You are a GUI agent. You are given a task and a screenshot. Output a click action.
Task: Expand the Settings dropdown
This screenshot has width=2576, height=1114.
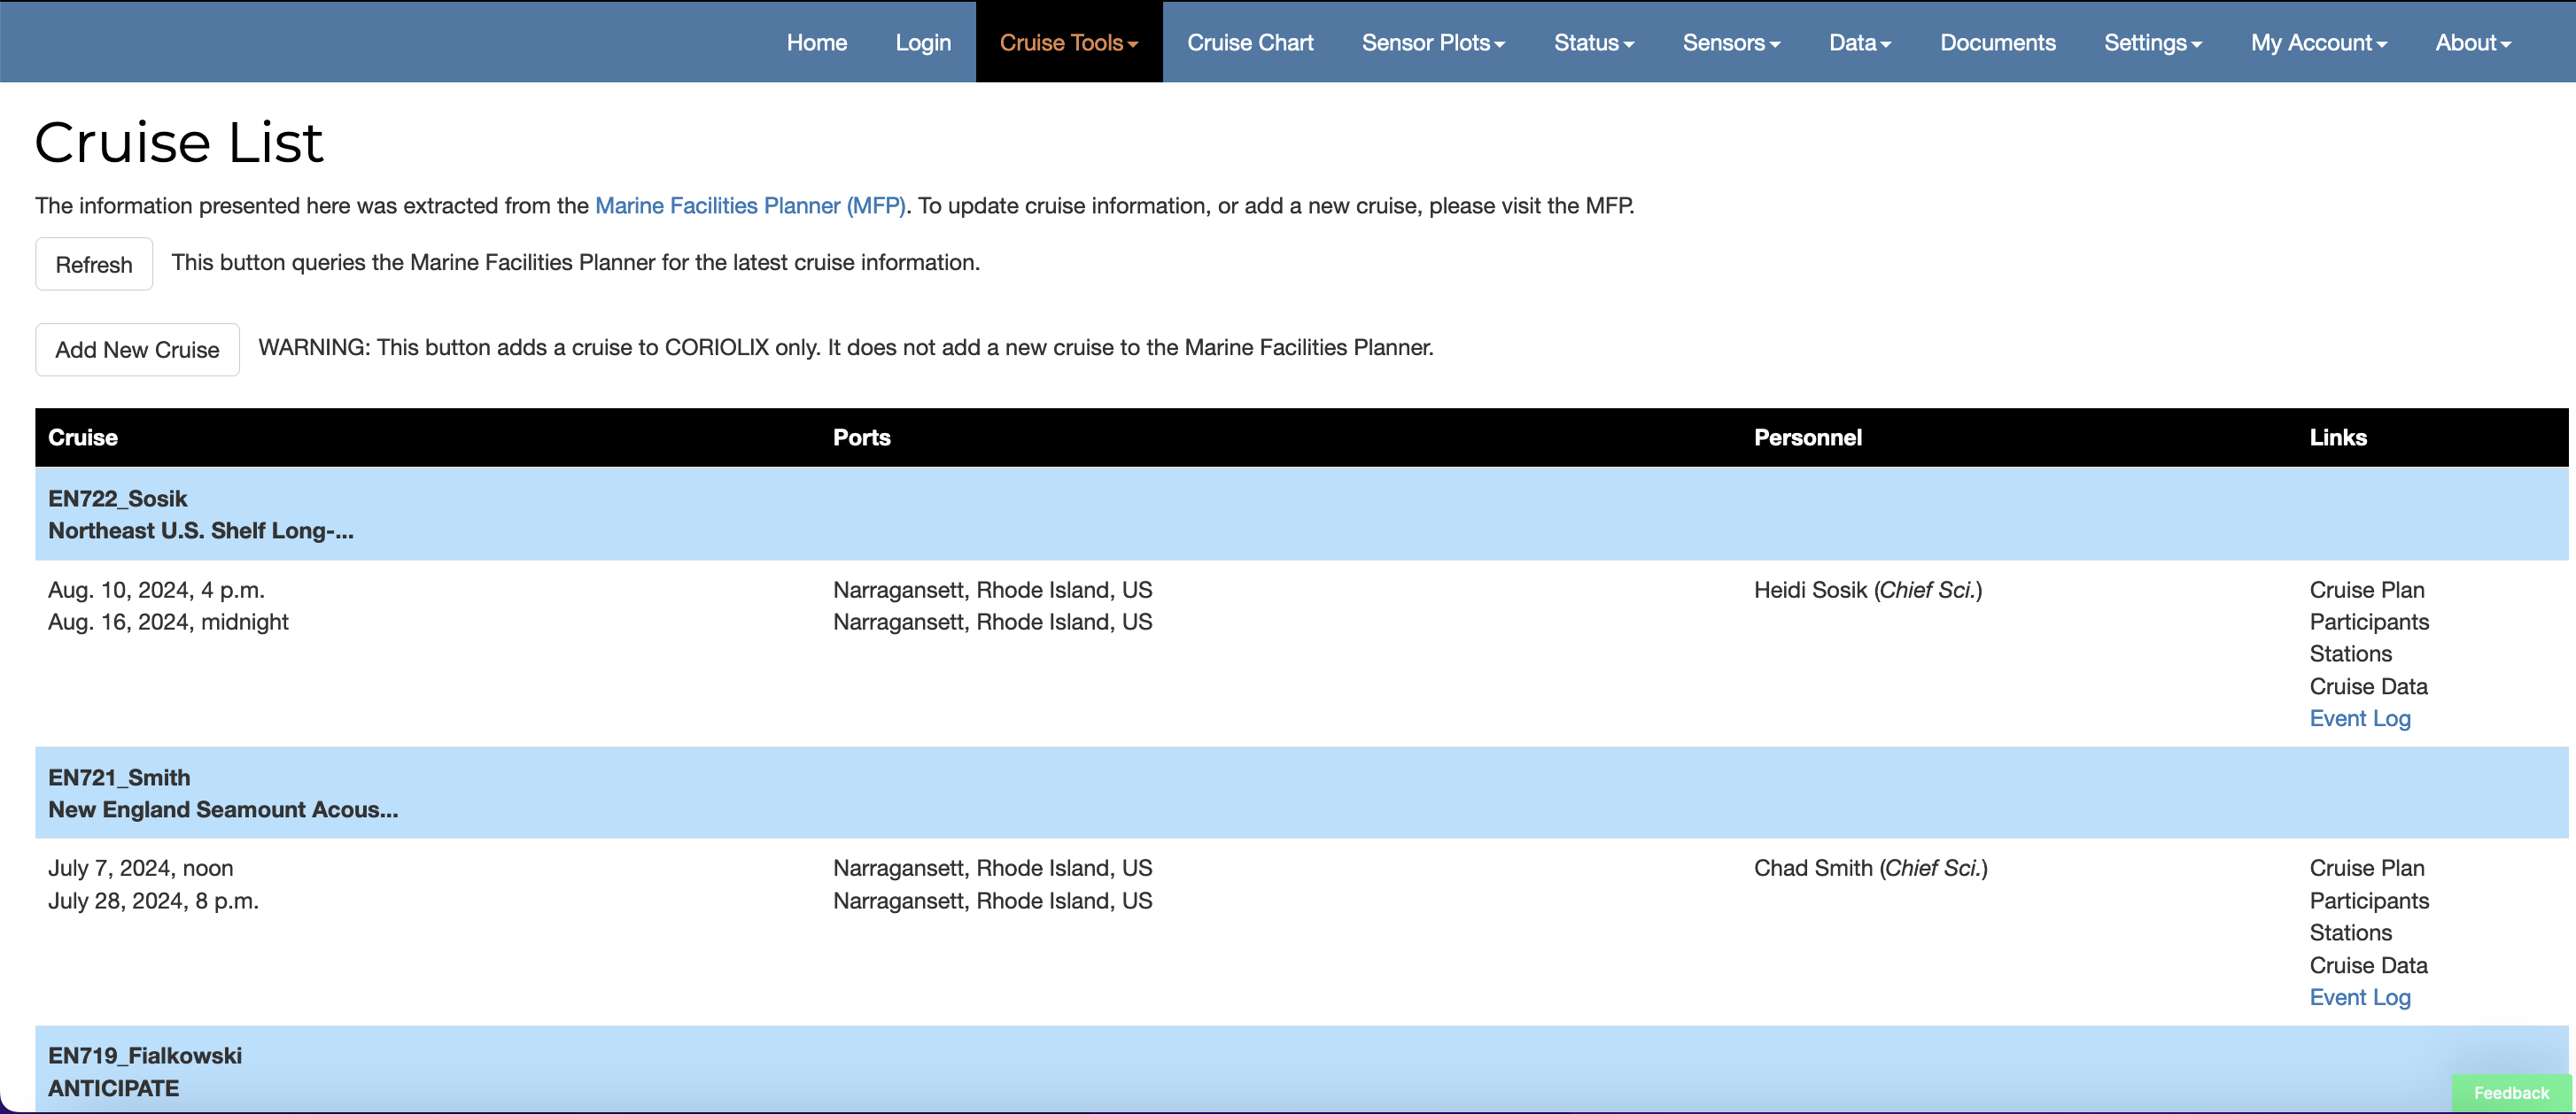click(x=2152, y=42)
